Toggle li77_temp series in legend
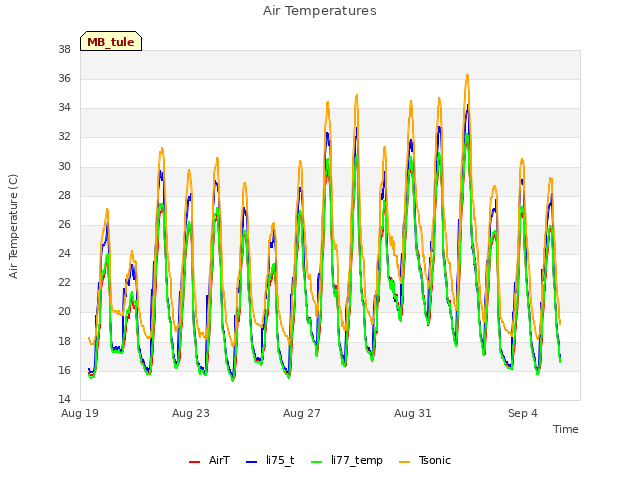This screenshot has width=640, height=480. [347, 460]
